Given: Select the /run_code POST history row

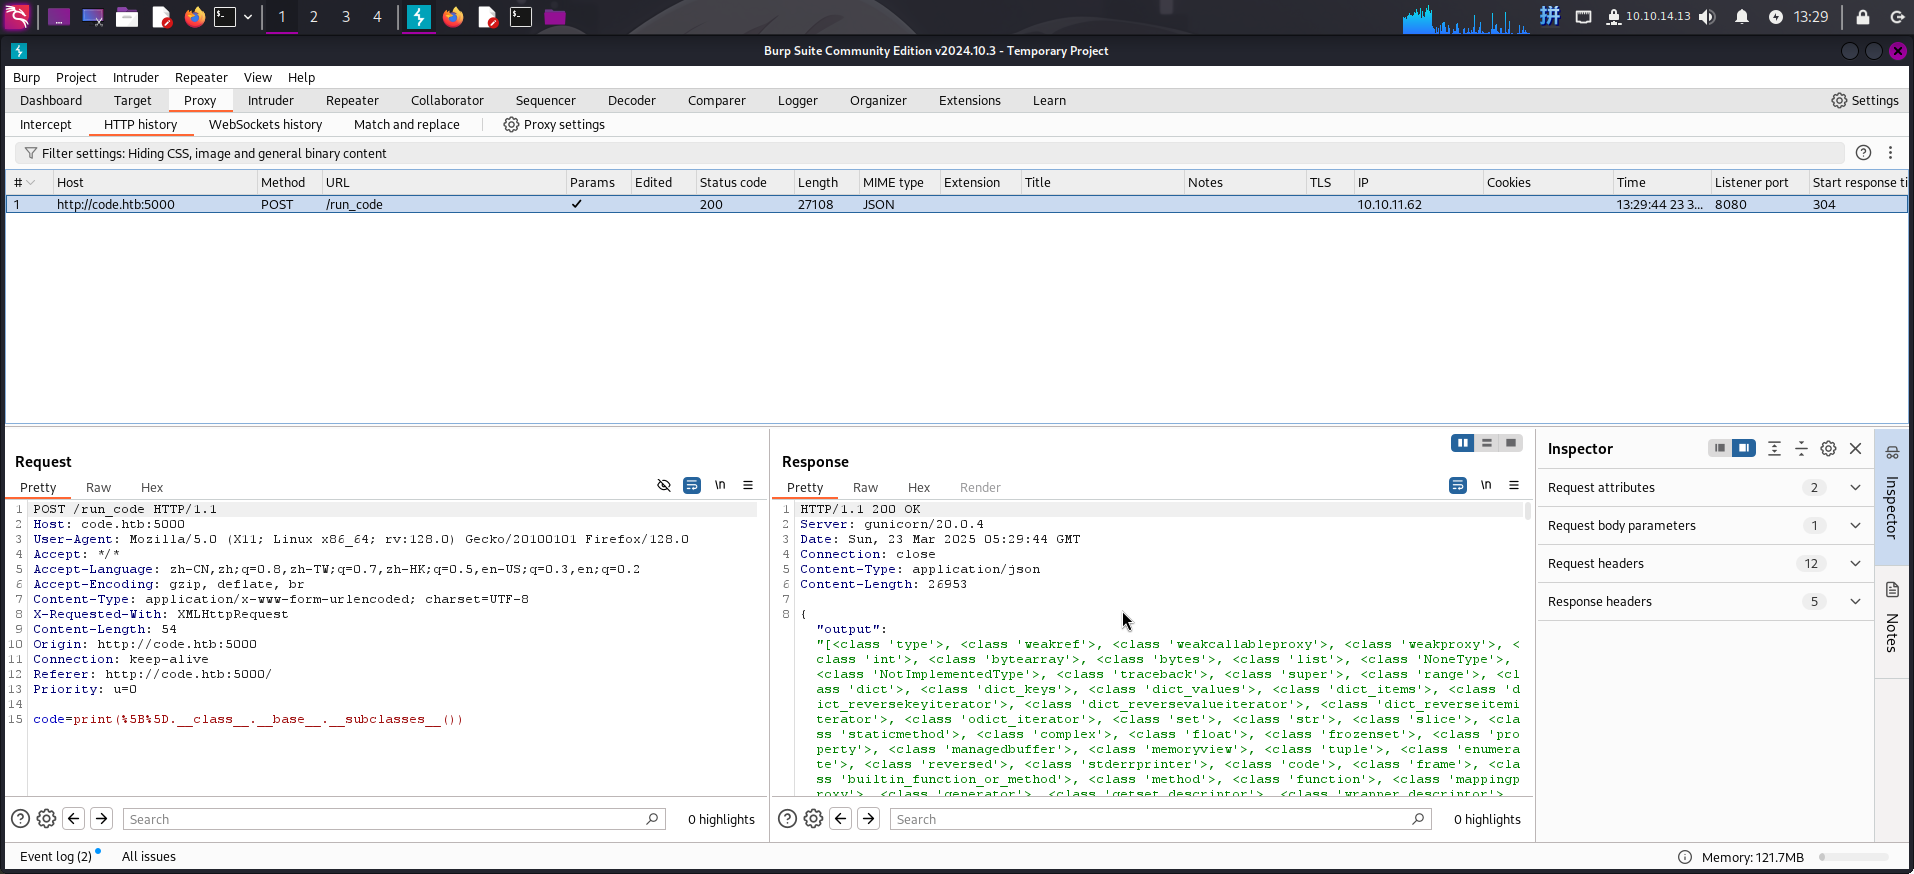Looking at the screenshot, I should (956, 204).
